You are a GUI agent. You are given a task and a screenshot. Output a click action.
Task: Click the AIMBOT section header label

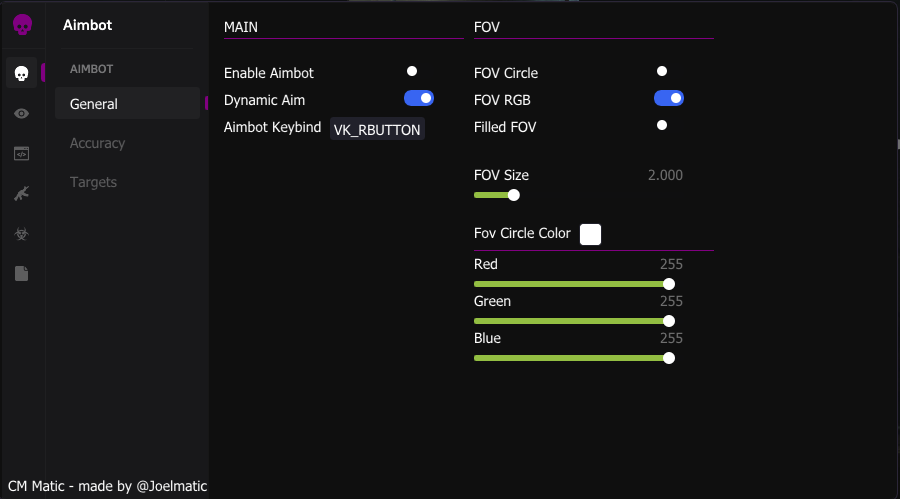pyautogui.click(x=91, y=69)
